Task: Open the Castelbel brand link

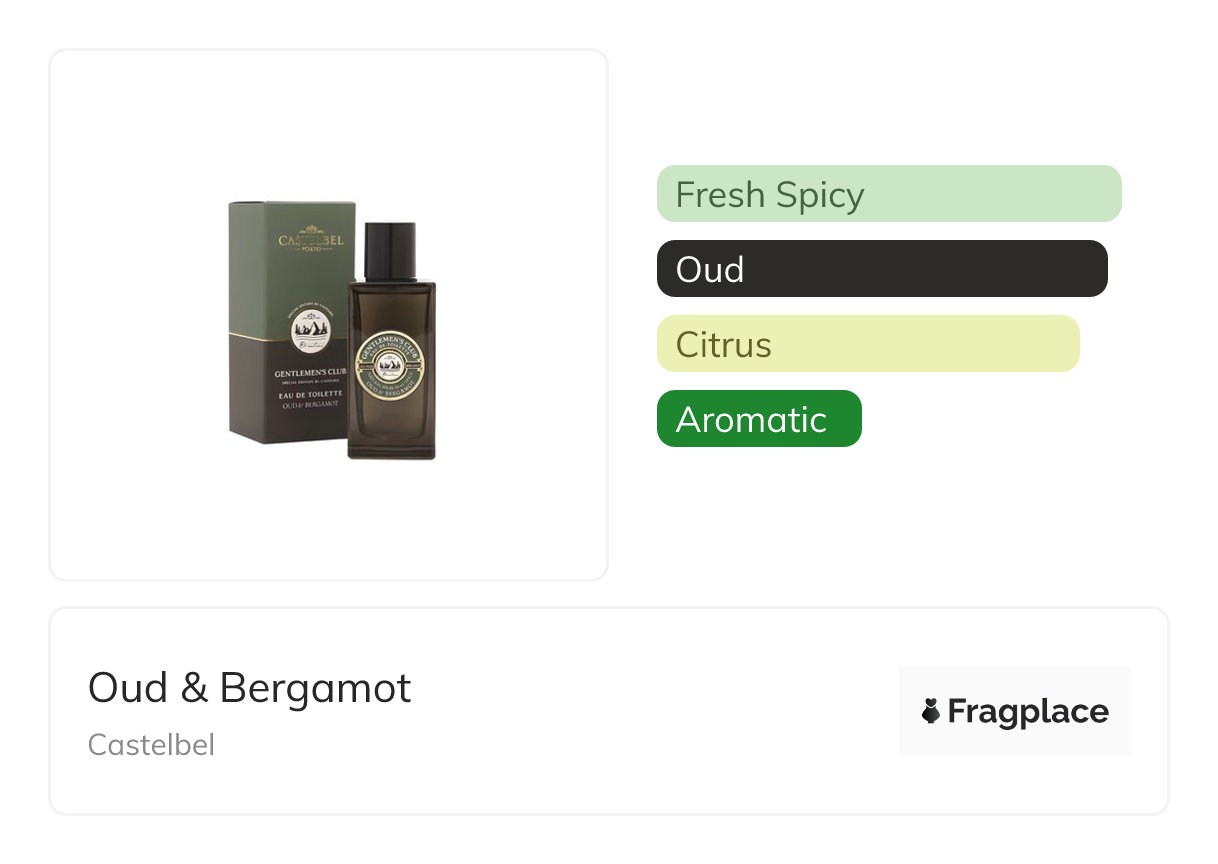Action: pos(151,745)
